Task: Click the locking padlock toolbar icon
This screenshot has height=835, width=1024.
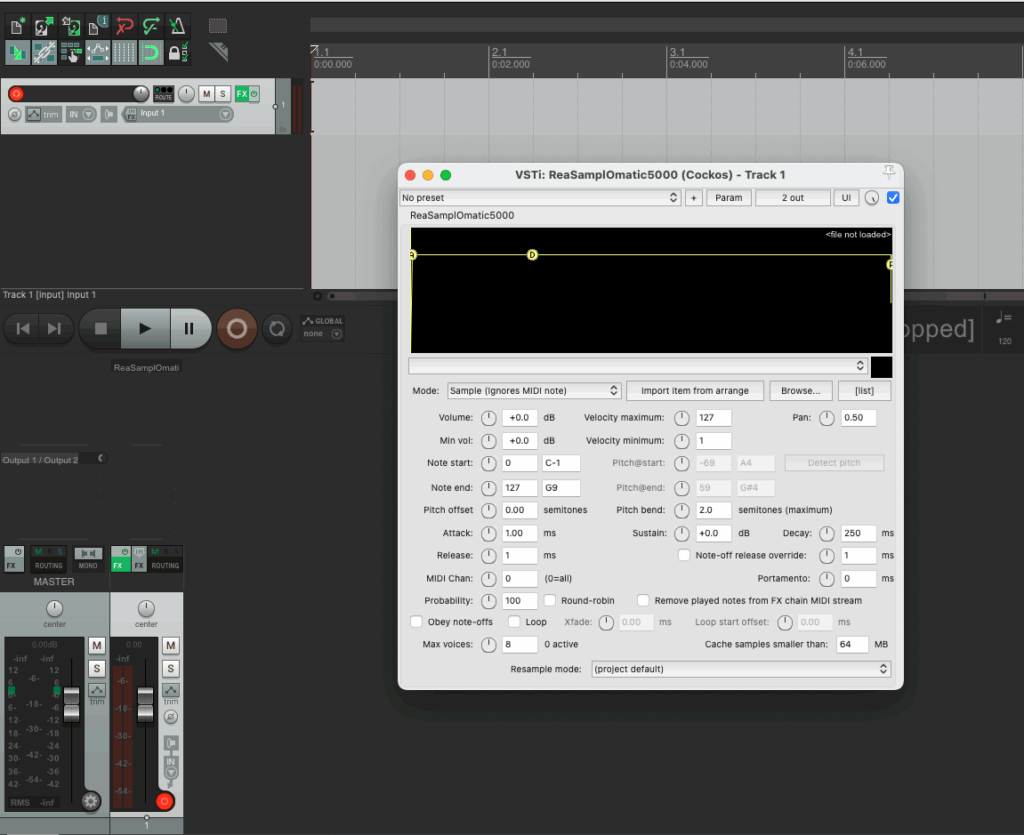Action: click(x=176, y=53)
